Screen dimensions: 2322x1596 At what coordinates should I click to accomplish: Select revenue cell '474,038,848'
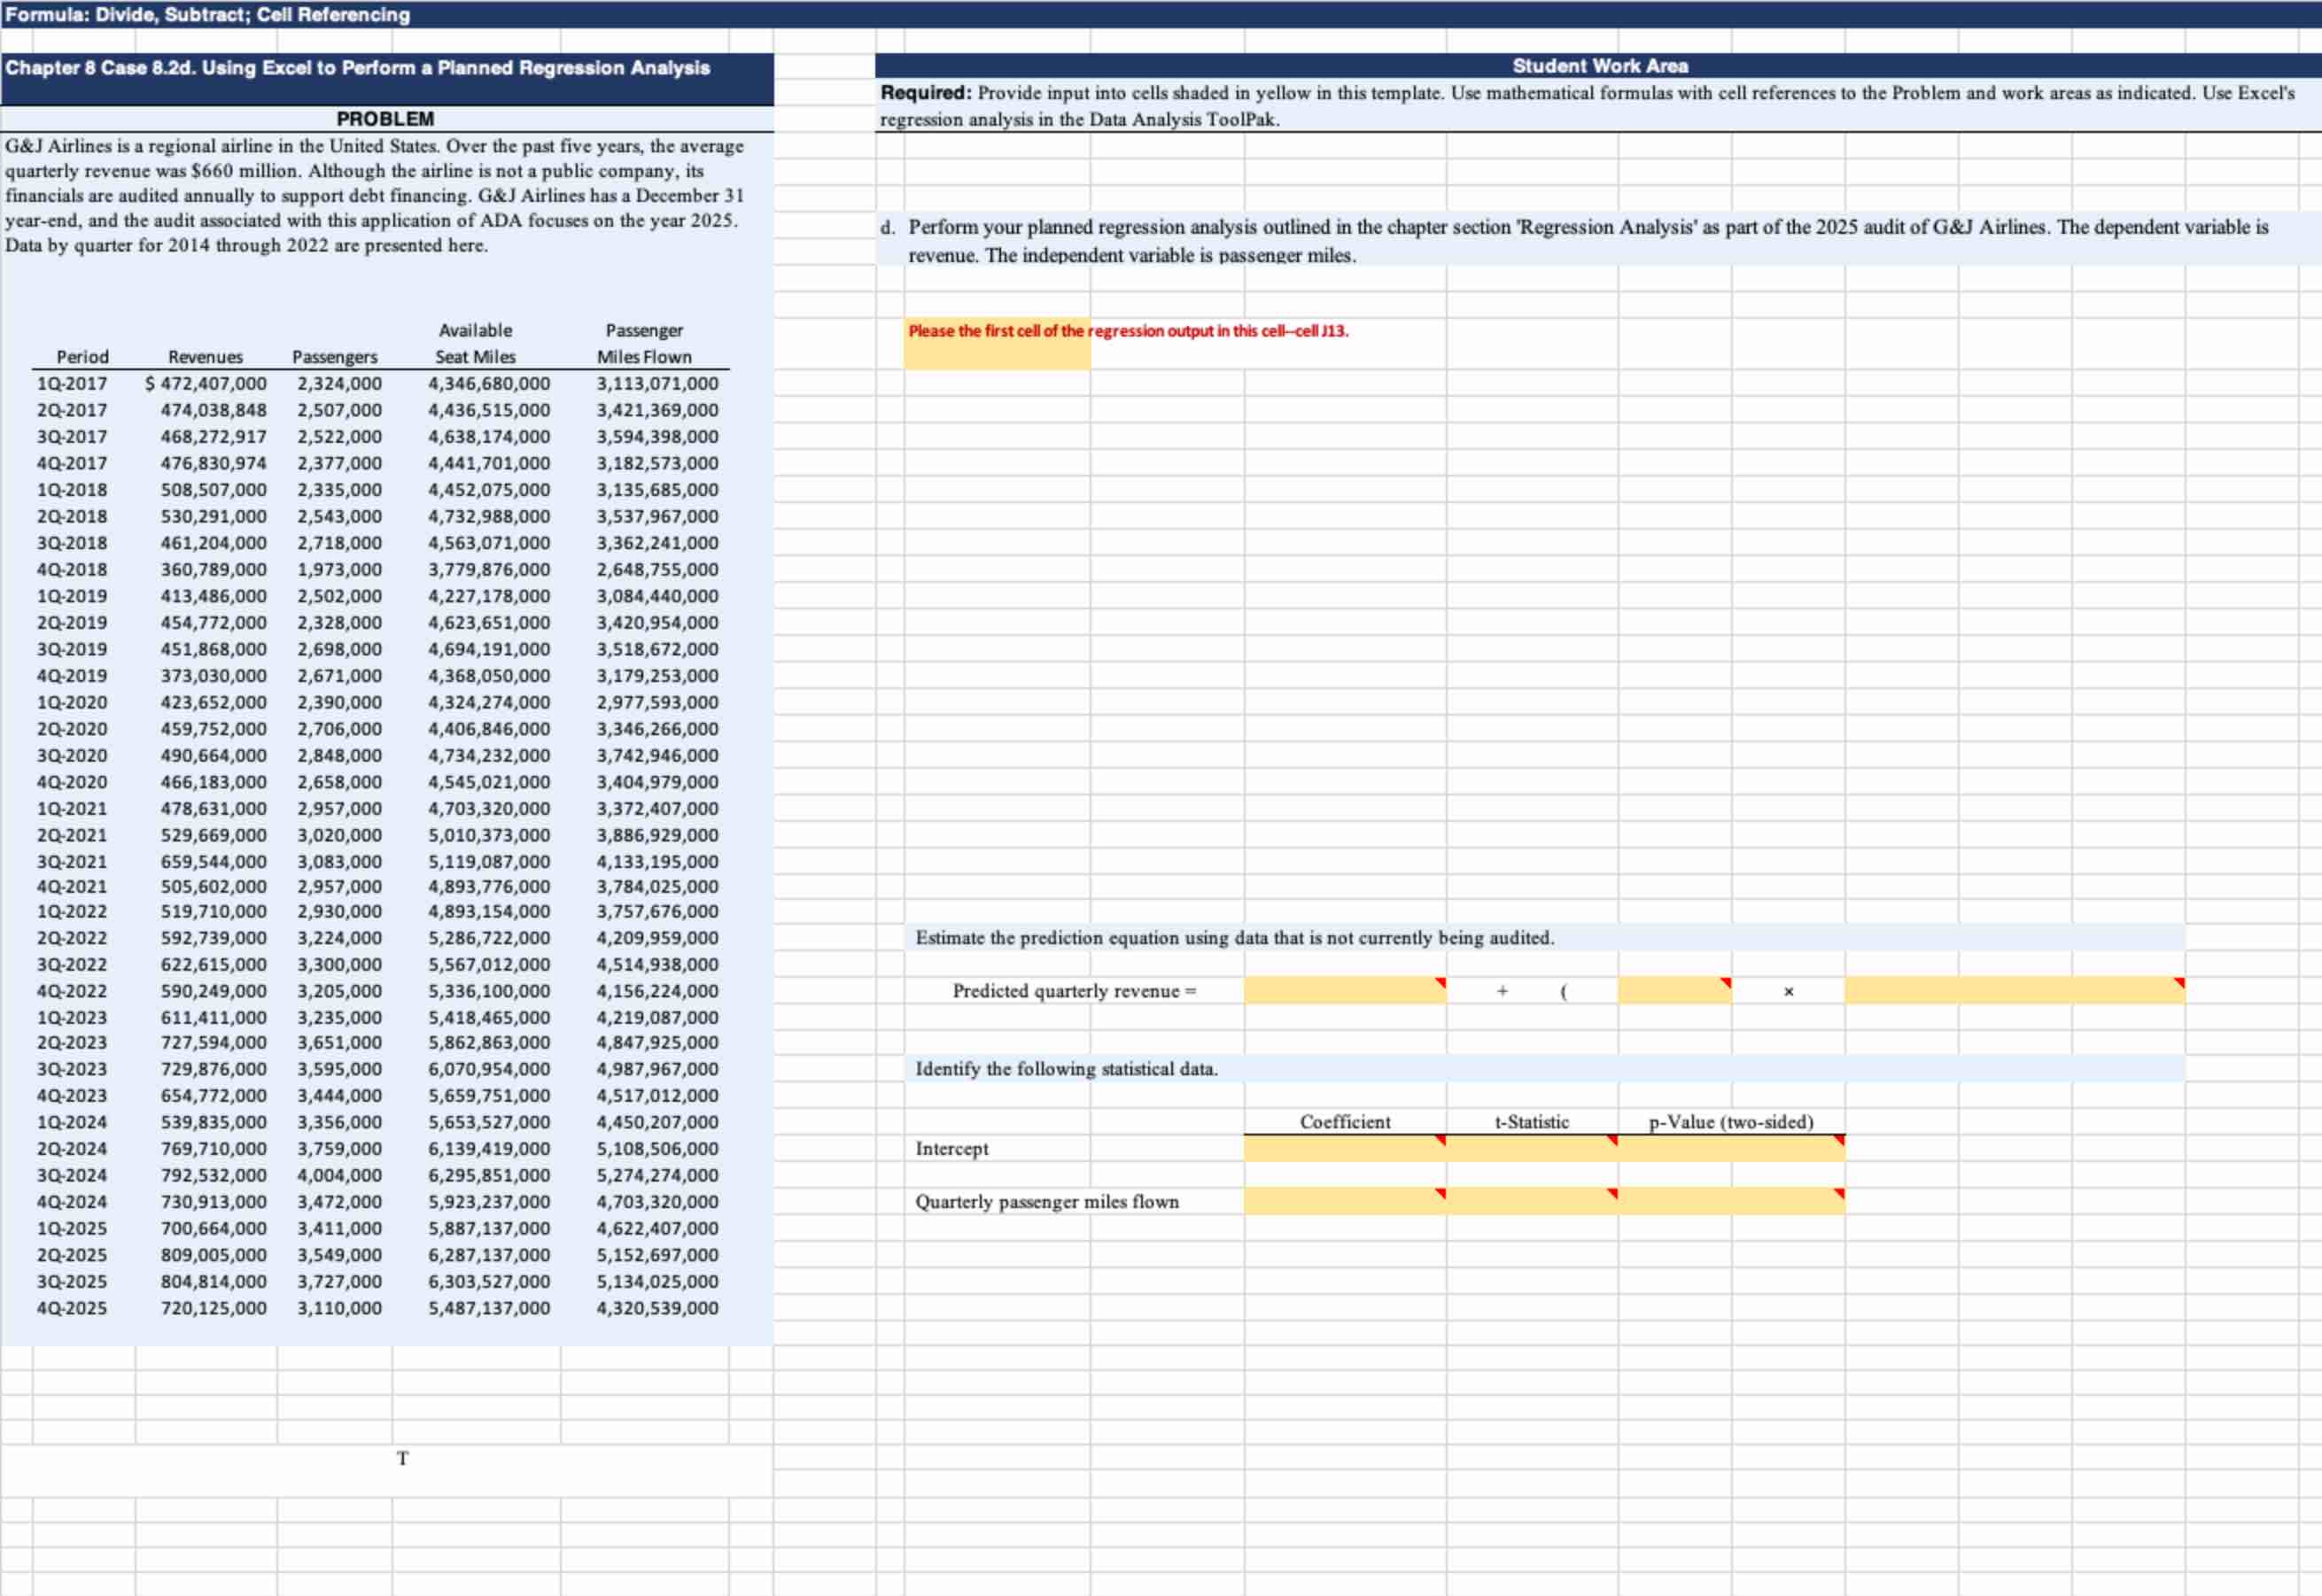click(214, 410)
